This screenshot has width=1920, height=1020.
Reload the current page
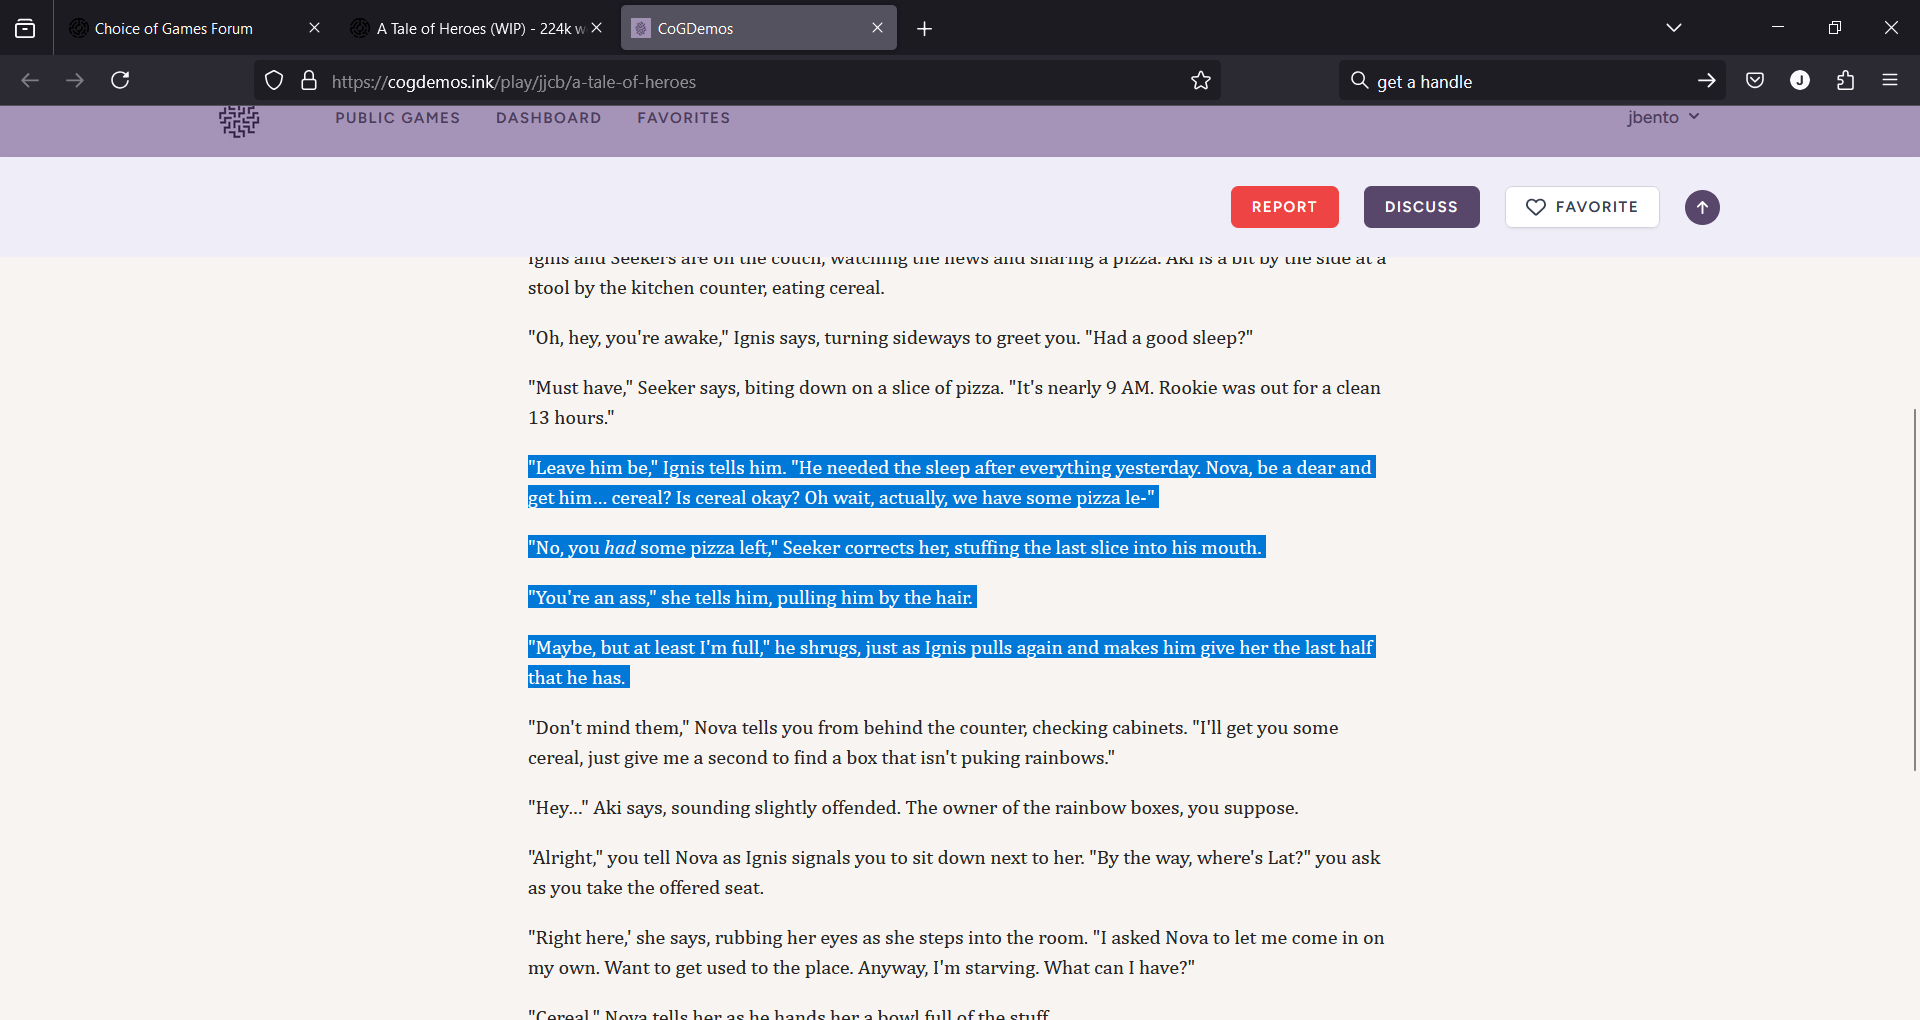[x=120, y=81]
